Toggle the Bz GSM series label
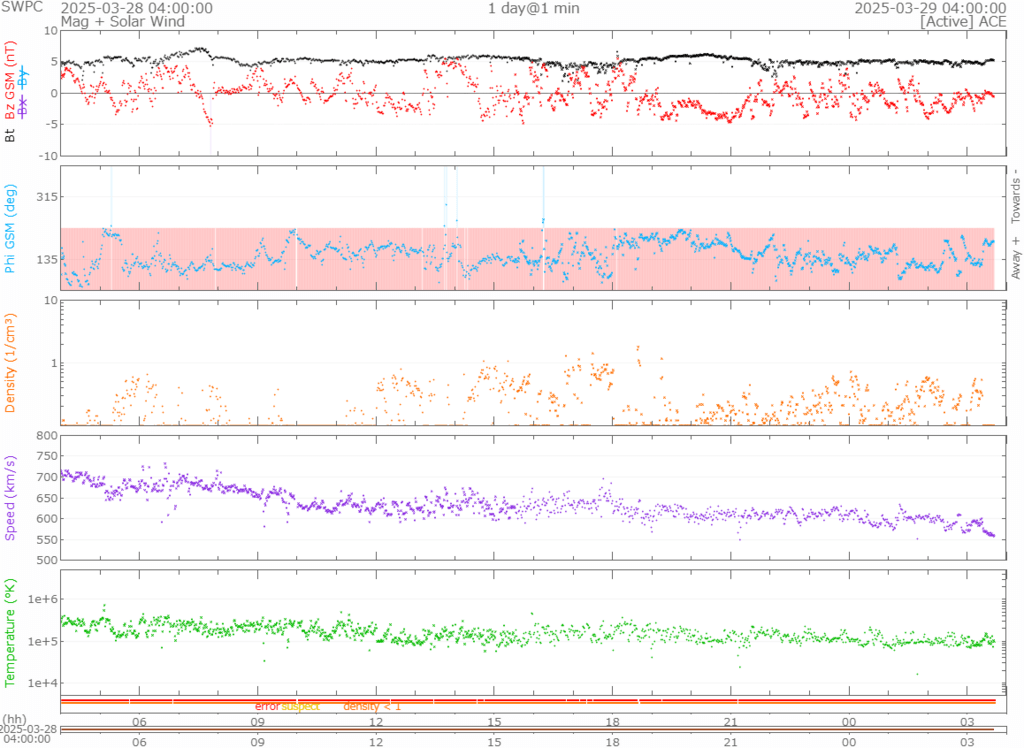This screenshot has width=1024, height=748. pos(11,82)
